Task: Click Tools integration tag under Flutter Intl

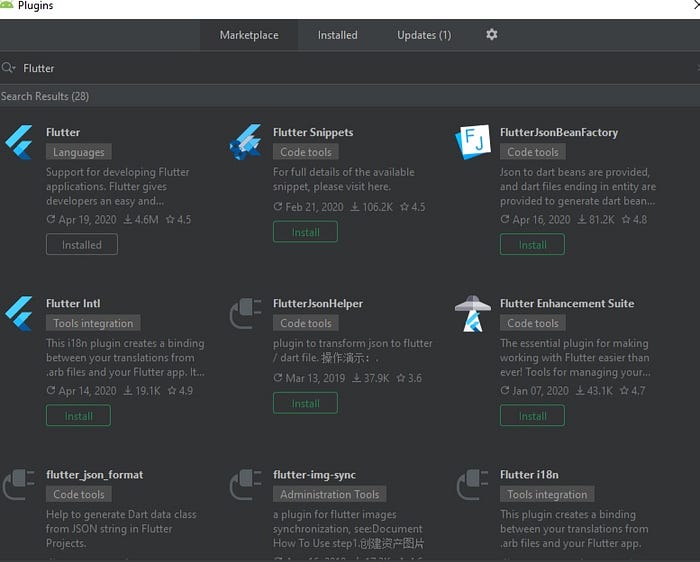Action: click(93, 323)
